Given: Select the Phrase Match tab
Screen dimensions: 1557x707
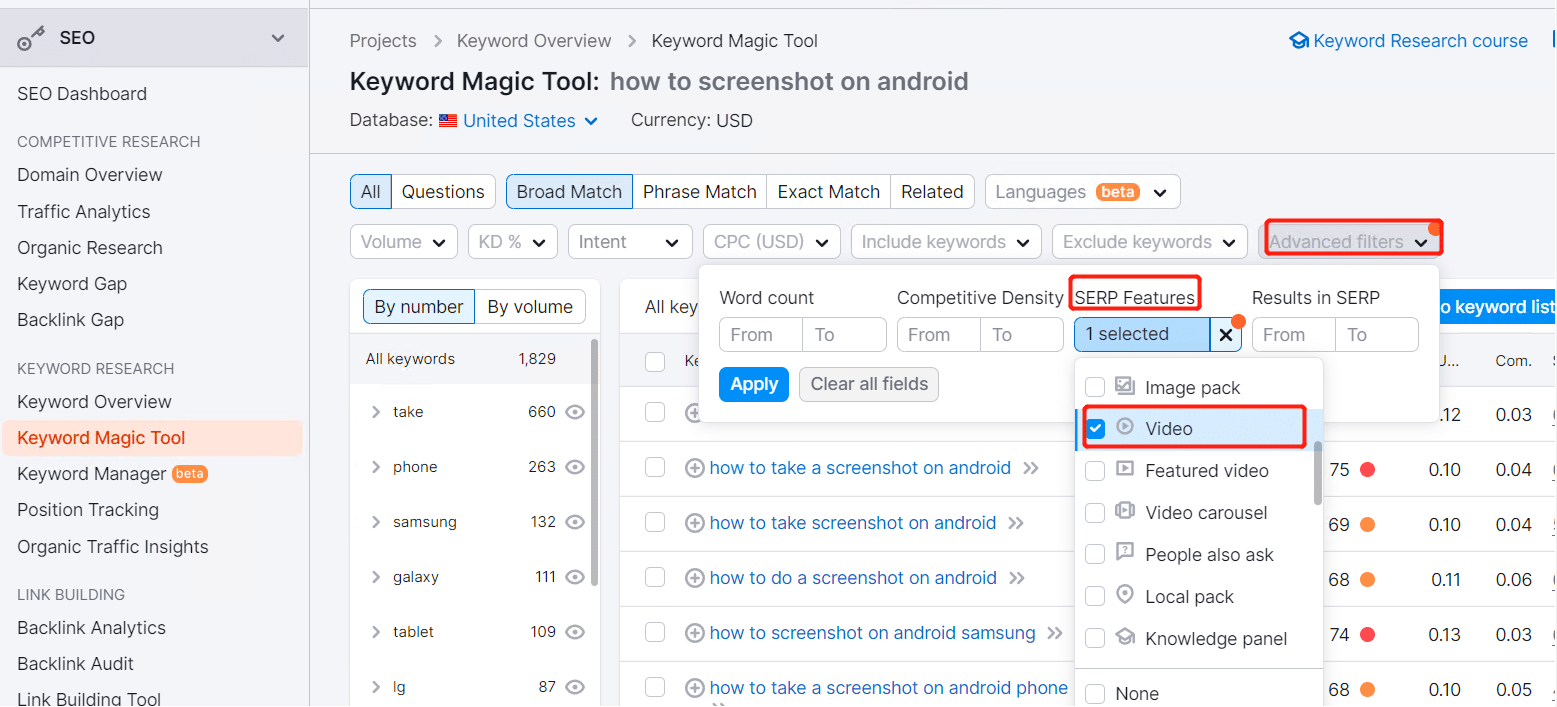Looking at the screenshot, I should click(x=699, y=192).
